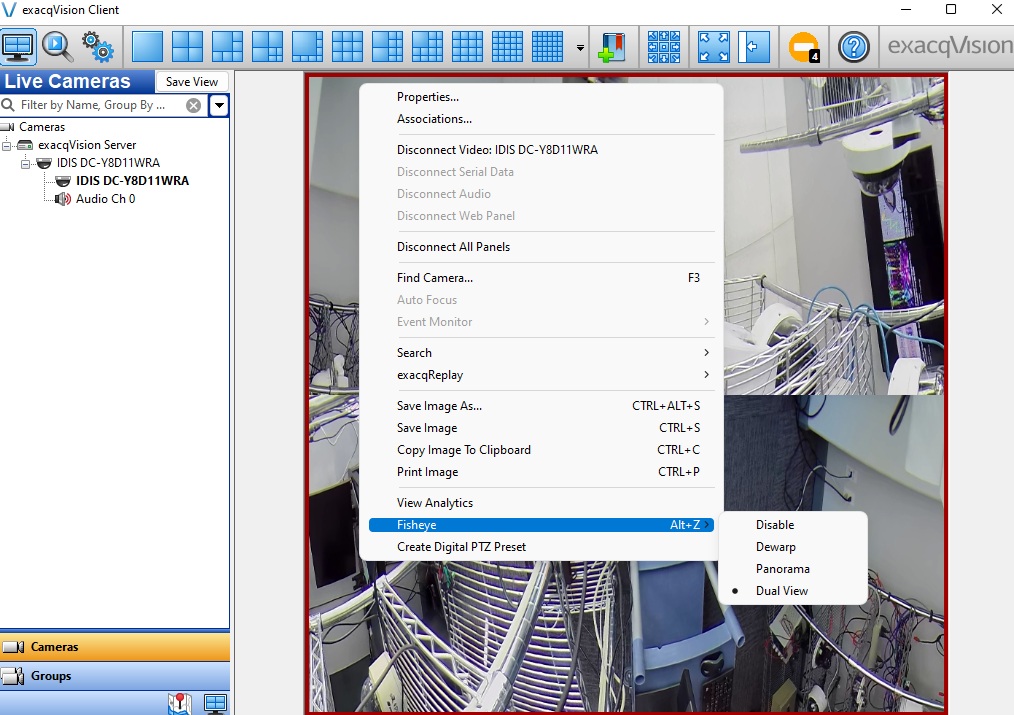Image resolution: width=1014 pixels, height=715 pixels.
Task: Select 2x2 four-panel layout
Action: point(188,47)
